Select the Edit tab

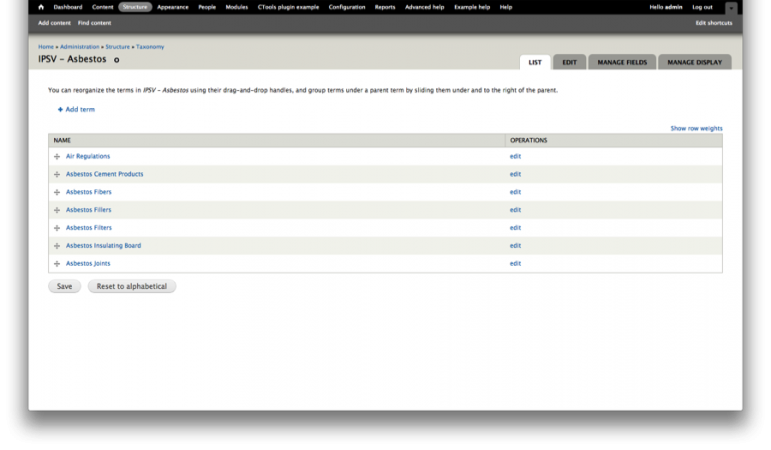(x=569, y=62)
